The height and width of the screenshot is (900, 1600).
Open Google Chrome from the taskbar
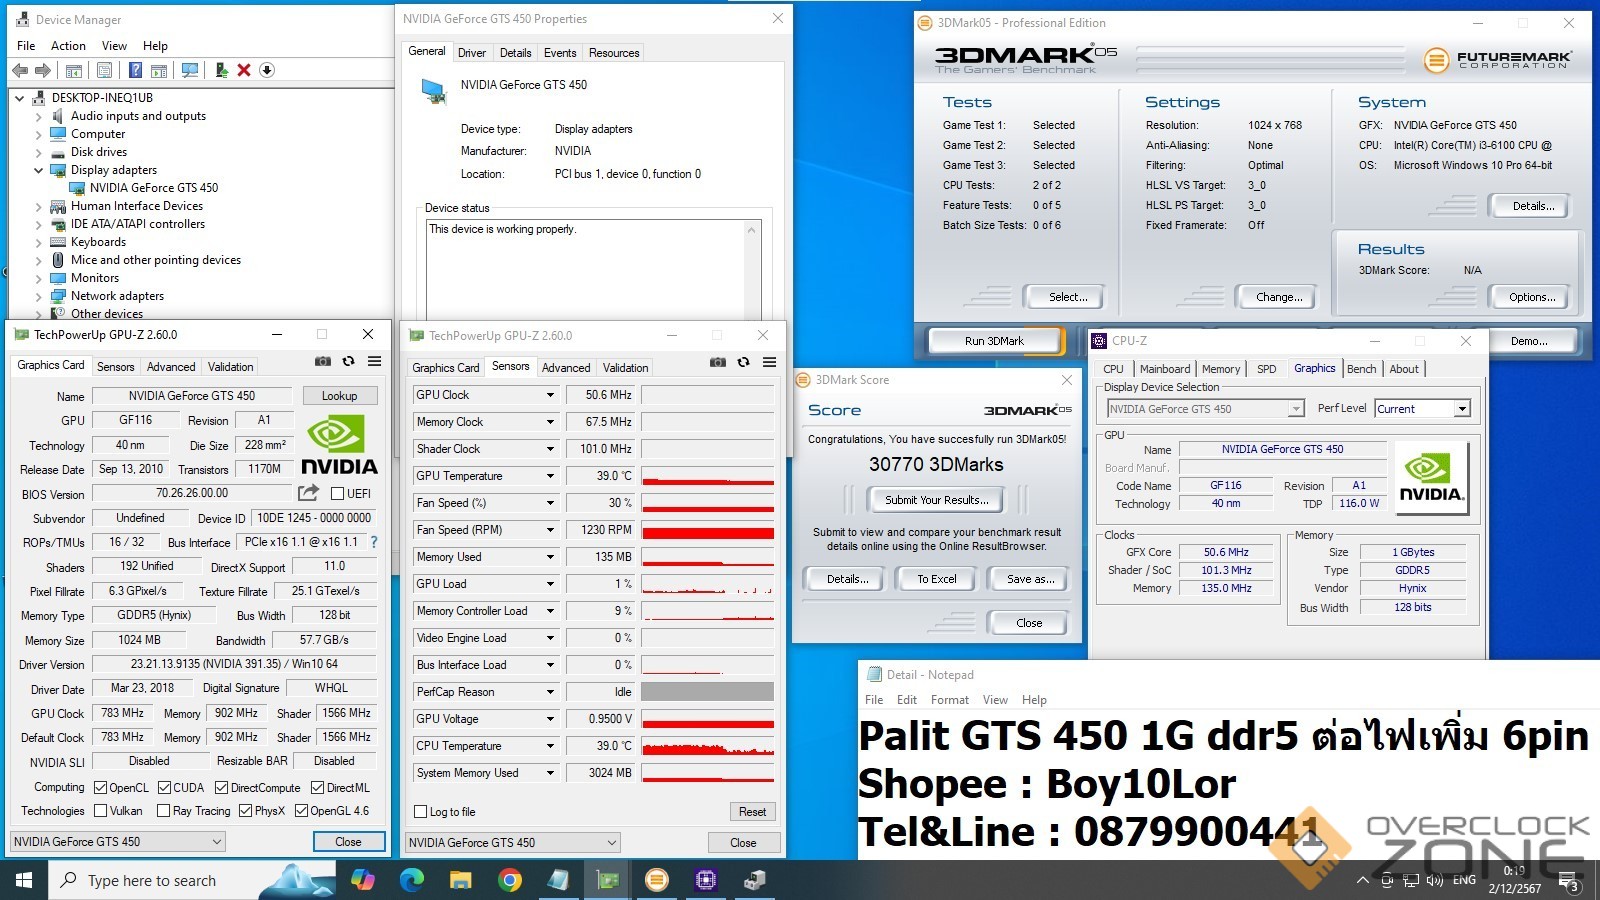pyautogui.click(x=509, y=880)
